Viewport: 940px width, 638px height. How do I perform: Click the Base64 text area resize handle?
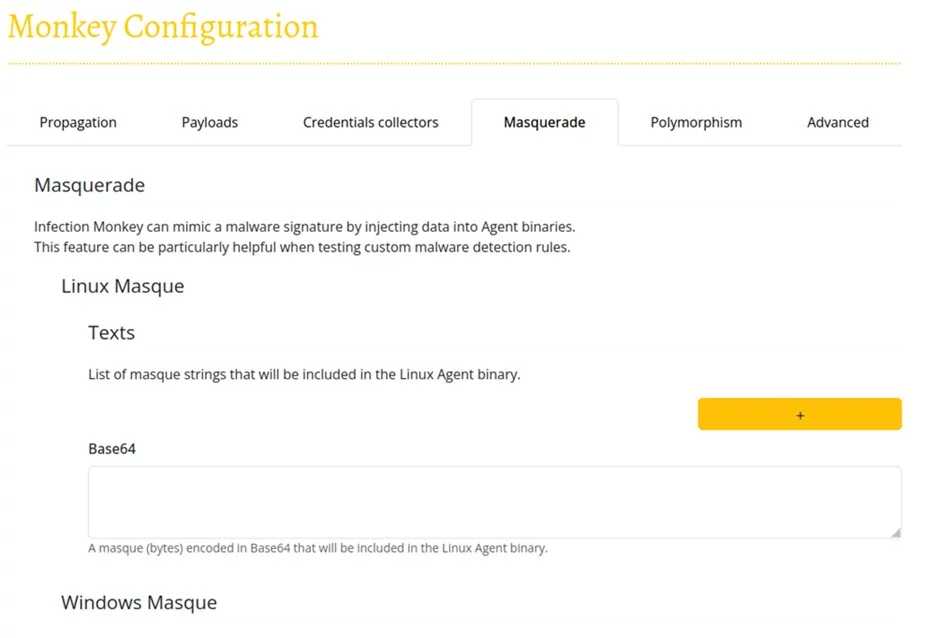click(x=895, y=532)
